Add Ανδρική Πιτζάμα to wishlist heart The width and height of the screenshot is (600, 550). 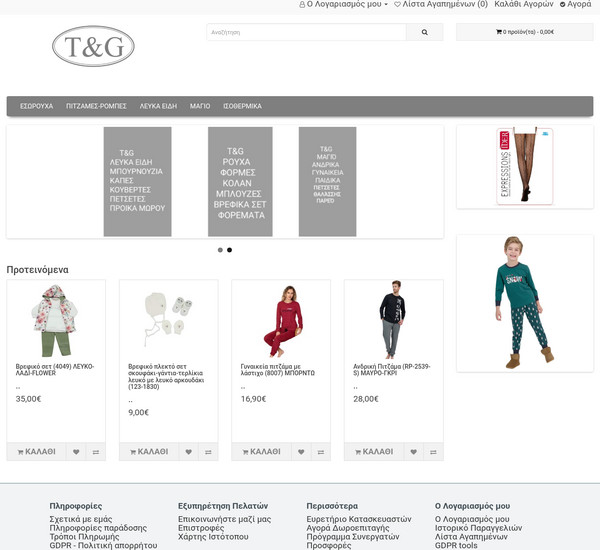point(414,452)
